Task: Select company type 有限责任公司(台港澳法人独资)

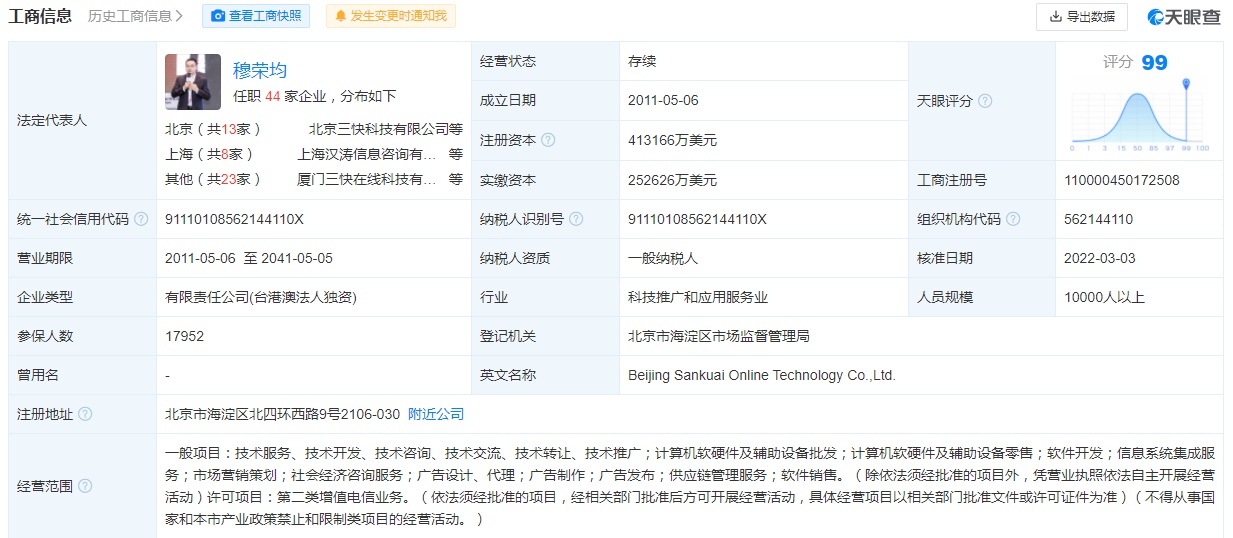Action: [261, 297]
